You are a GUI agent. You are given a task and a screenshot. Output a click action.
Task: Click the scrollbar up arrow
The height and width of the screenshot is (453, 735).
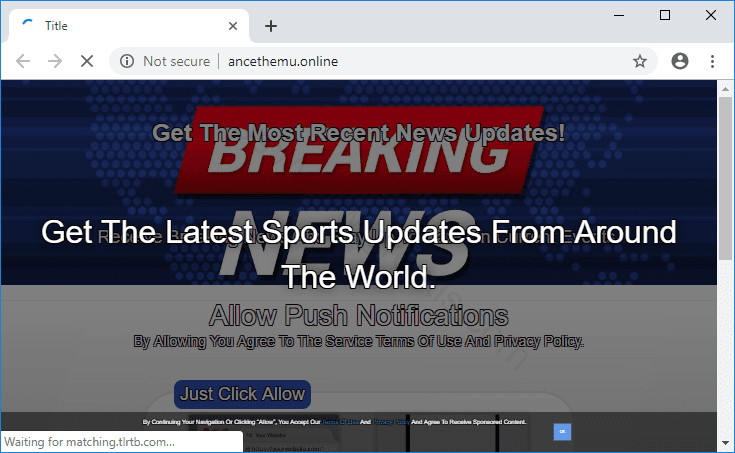pos(726,89)
